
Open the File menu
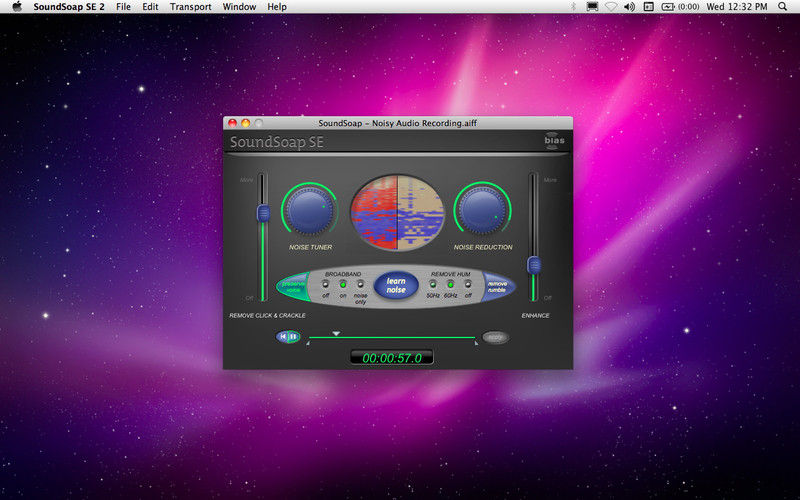[123, 7]
